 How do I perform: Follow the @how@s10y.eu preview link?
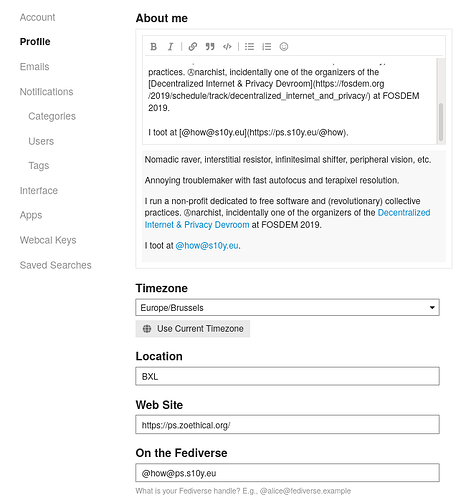[207, 246]
